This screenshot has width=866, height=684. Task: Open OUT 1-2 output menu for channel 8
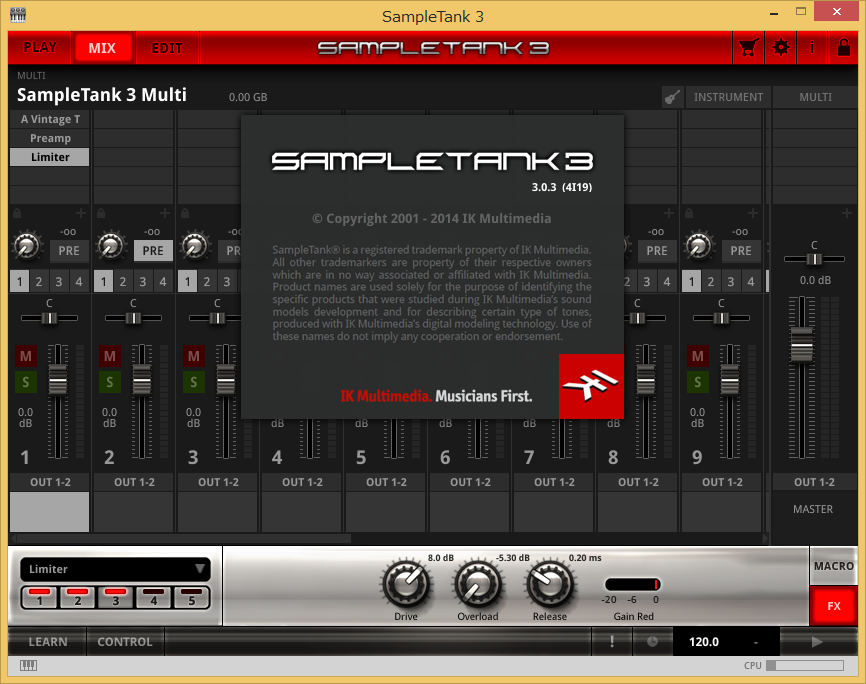point(637,482)
